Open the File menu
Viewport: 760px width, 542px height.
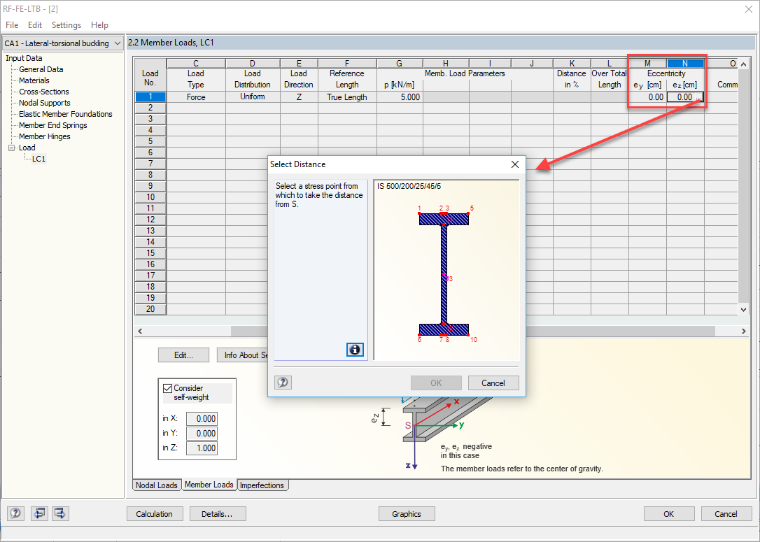12,25
